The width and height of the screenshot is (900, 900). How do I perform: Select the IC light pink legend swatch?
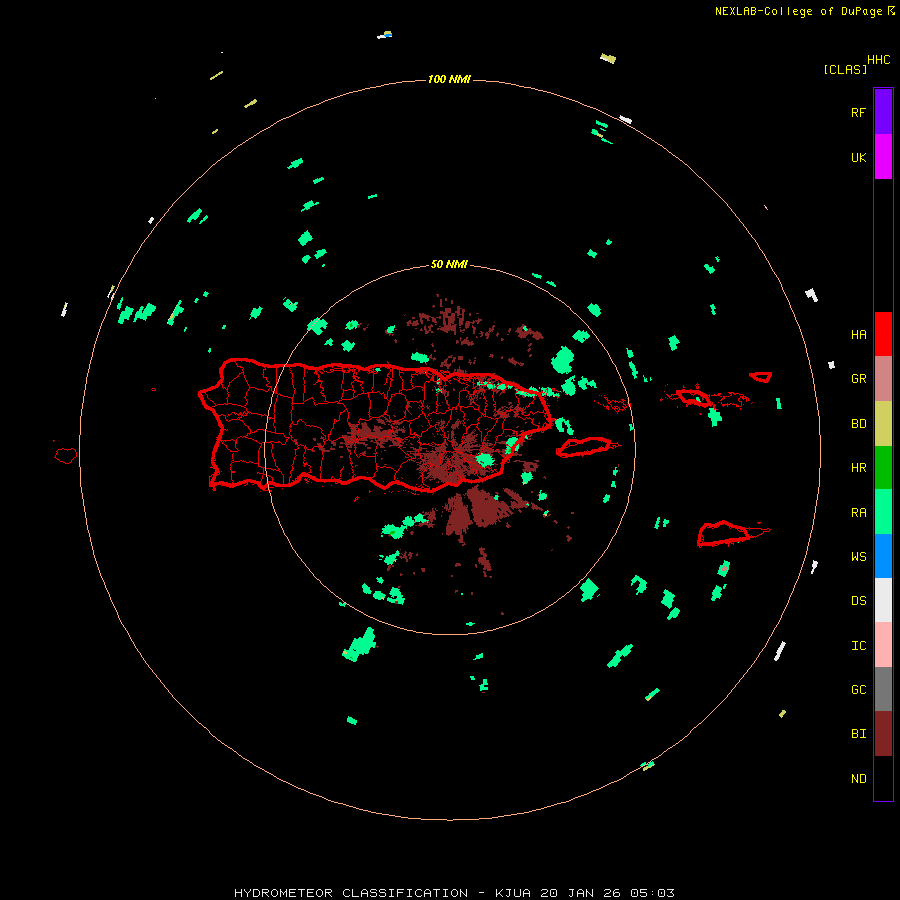point(883,645)
